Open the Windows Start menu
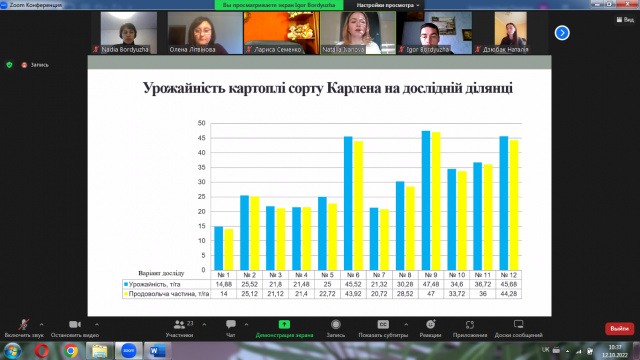 [x=12, y=351]
